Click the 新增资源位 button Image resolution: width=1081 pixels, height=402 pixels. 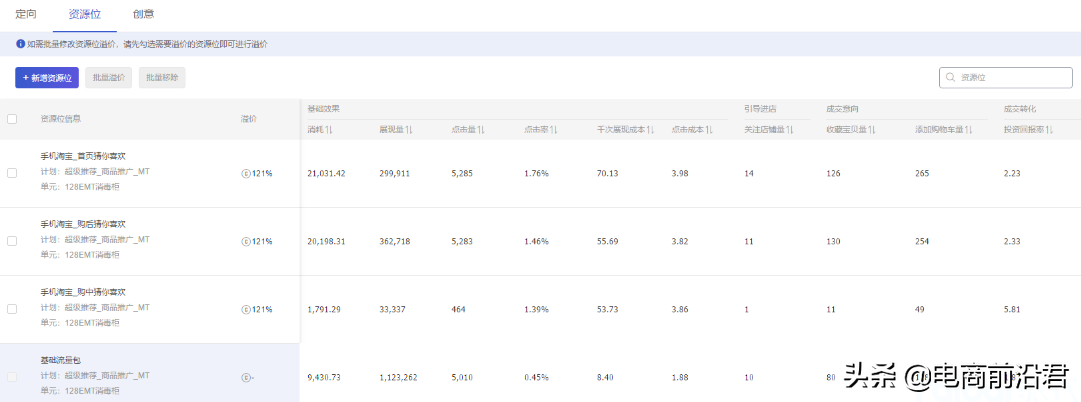[47, 77]
